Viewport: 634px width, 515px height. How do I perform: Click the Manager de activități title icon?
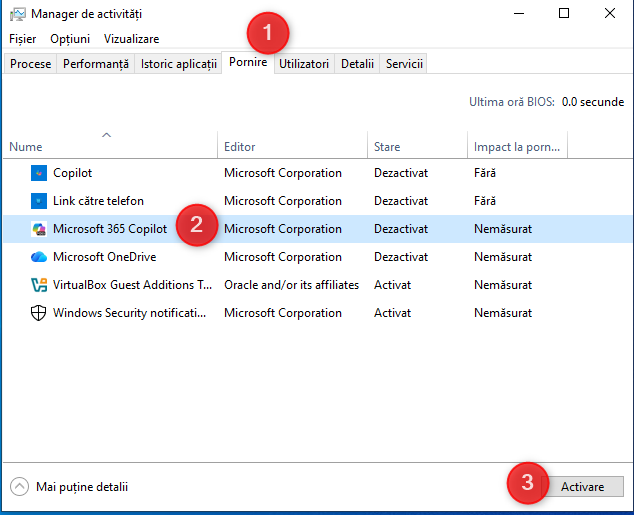coord(18,14)
